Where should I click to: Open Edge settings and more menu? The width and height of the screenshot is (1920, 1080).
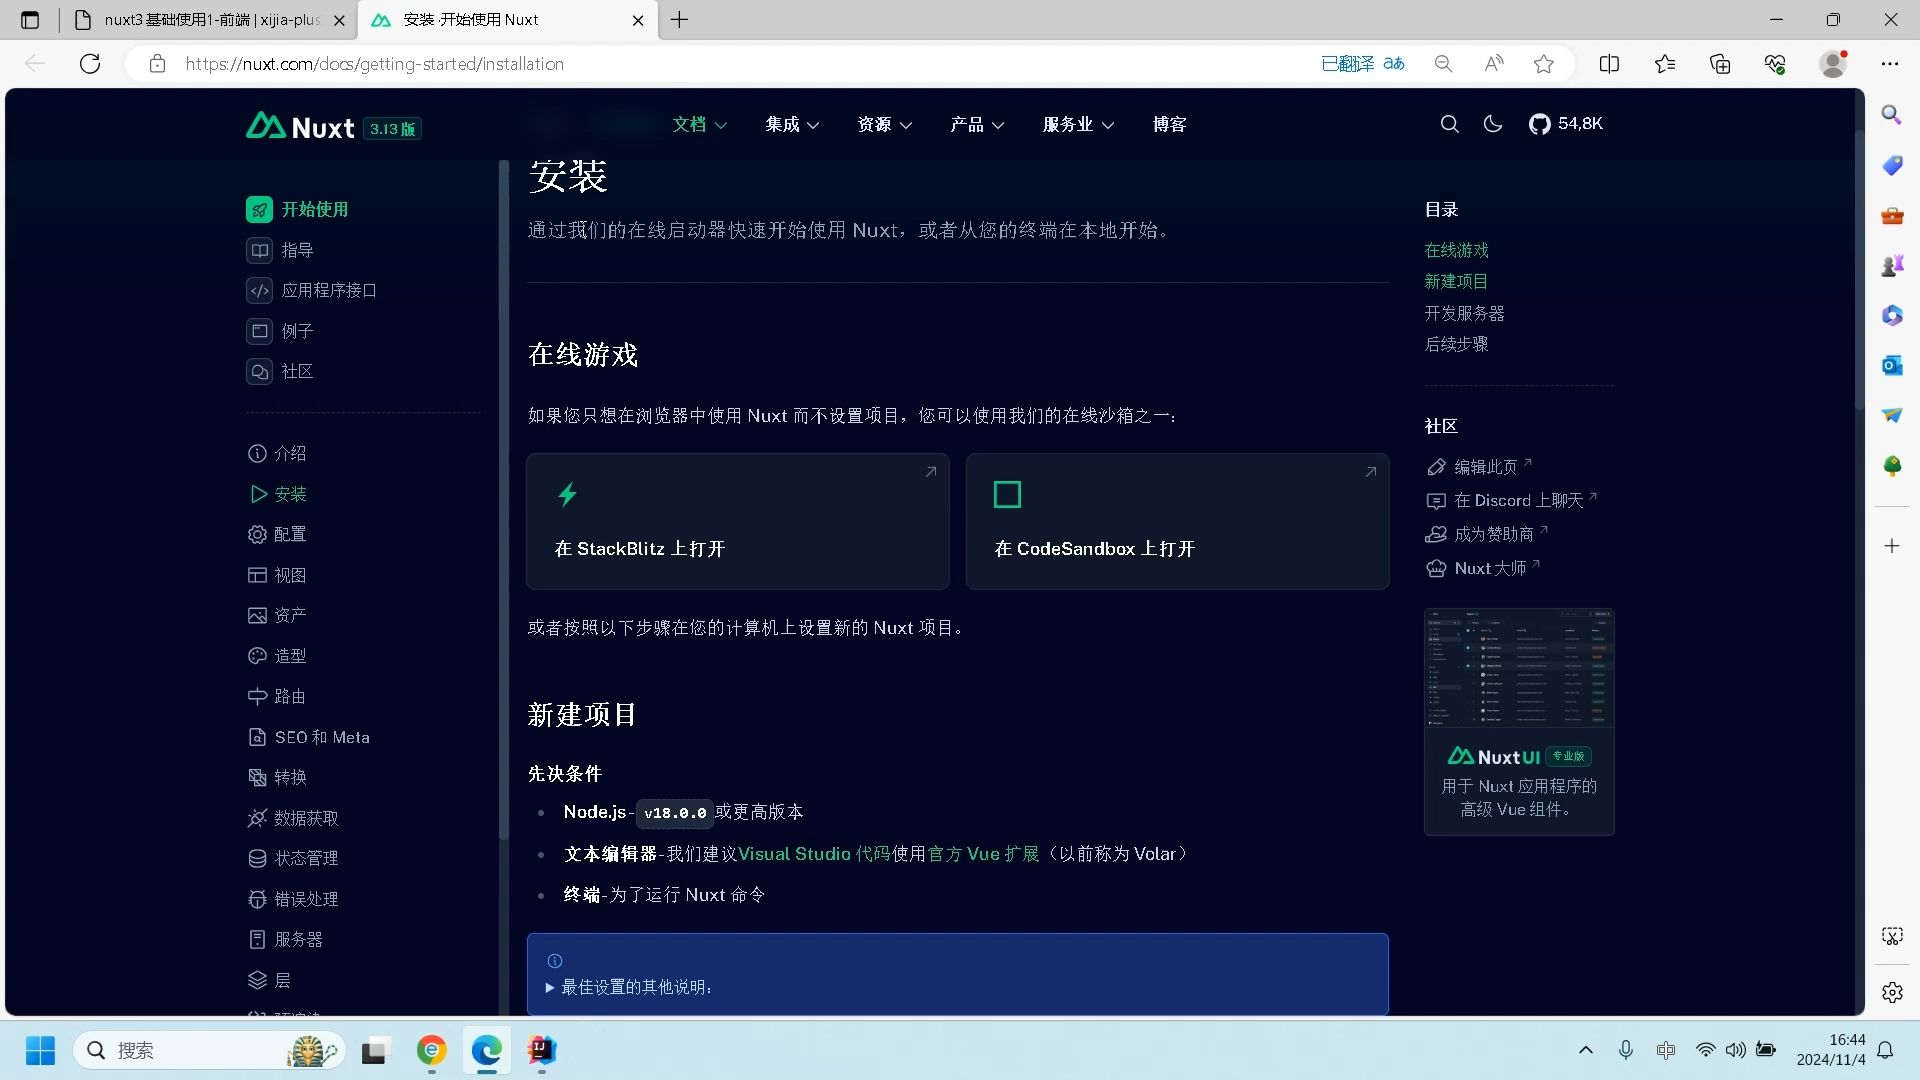pyautogui.click(x=1889, y=64)
